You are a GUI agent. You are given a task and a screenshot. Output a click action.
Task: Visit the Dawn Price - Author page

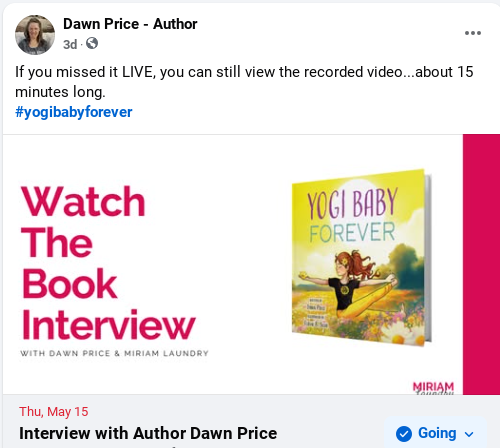[x=130, y=24]
